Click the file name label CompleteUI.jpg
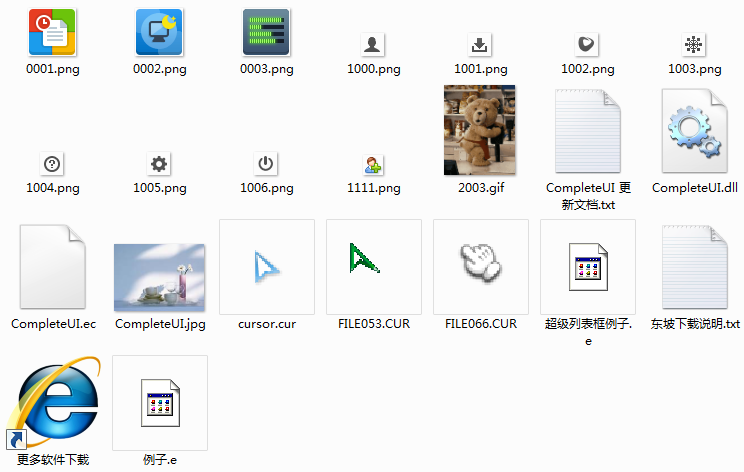 [160, 324]
